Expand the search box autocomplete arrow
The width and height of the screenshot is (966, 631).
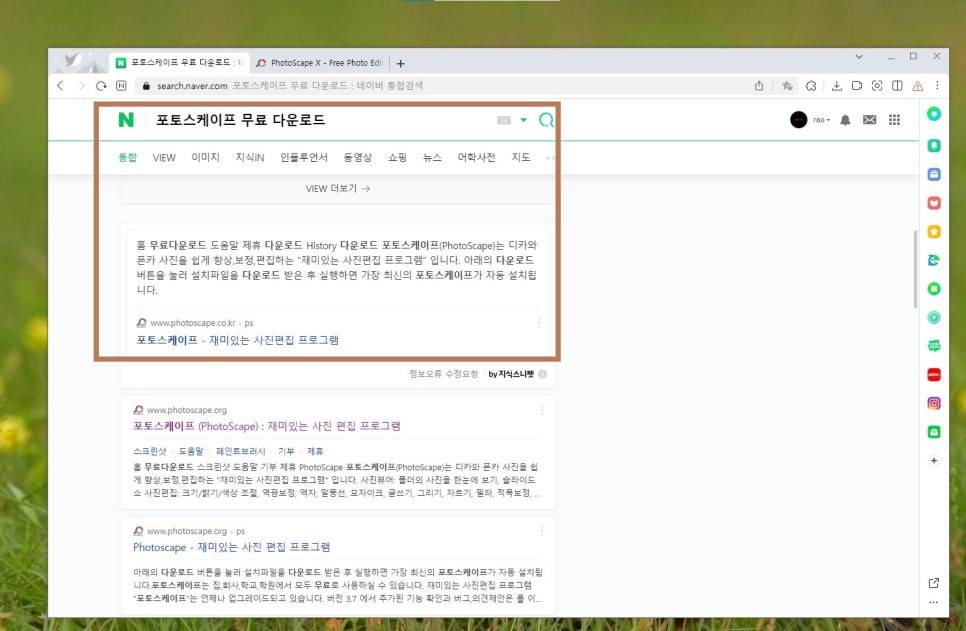523,120
